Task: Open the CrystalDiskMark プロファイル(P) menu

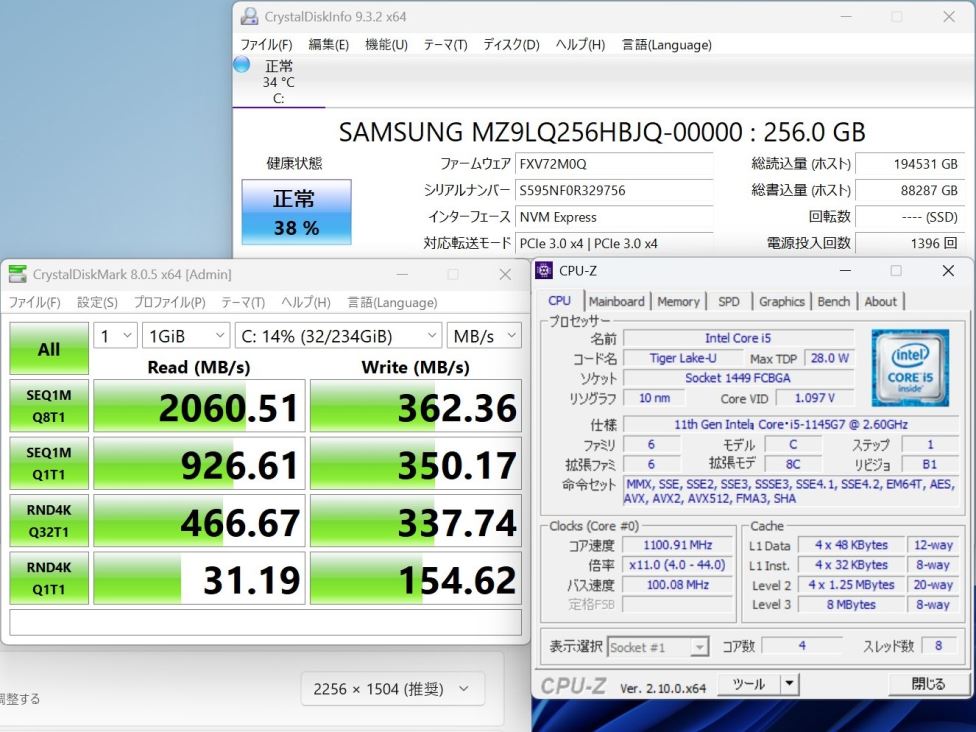Action: click(x=169, y=303)
